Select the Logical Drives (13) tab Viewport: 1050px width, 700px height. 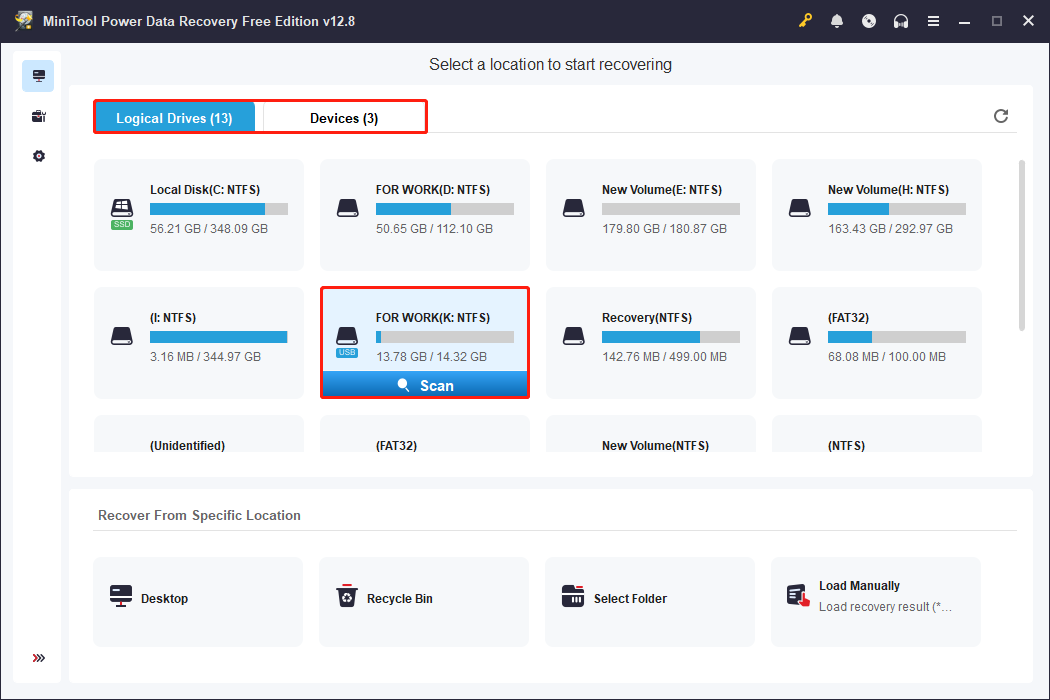[x=174, y=118]
